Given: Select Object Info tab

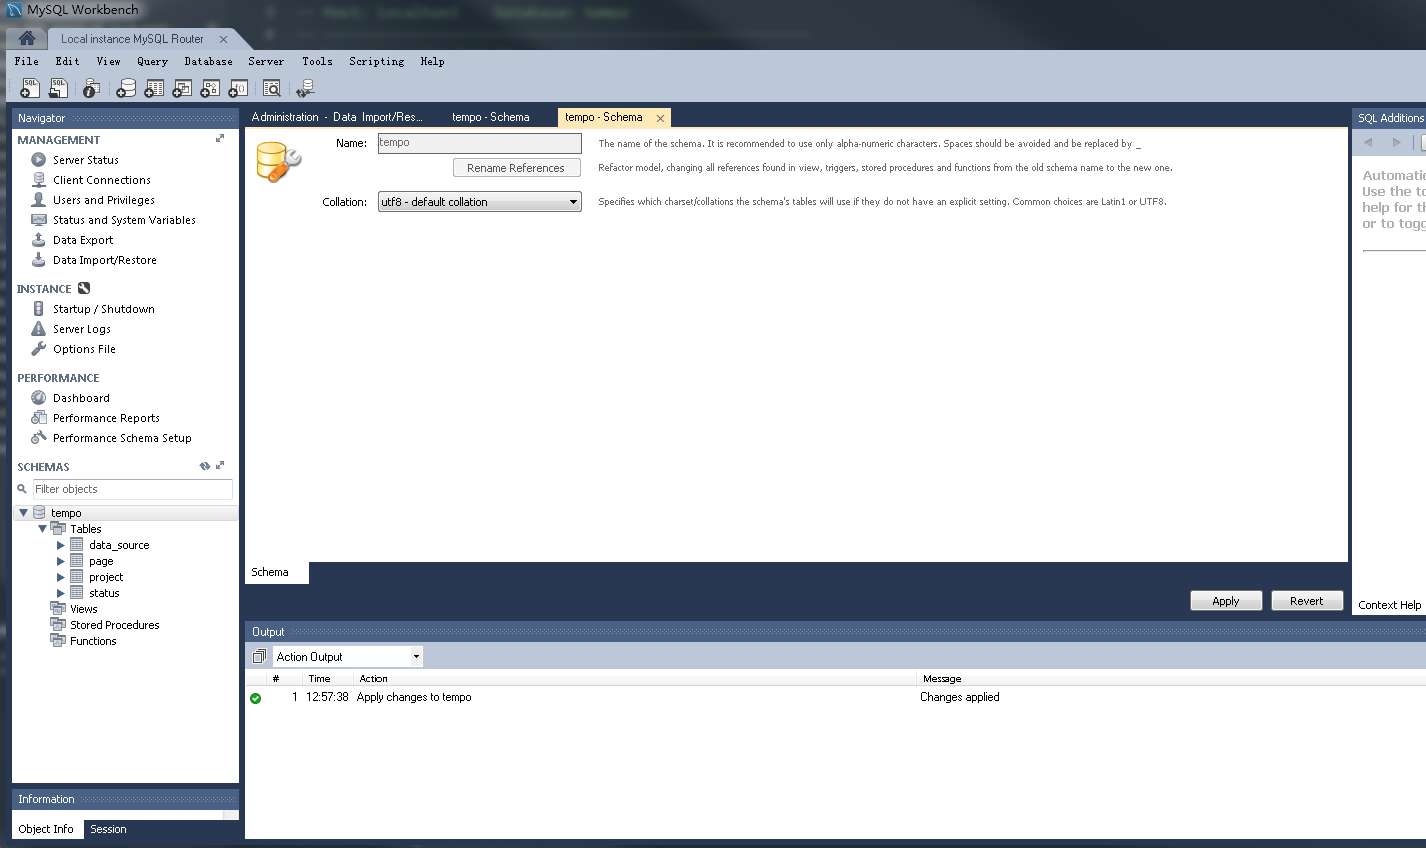Looking at the screenshot, I should tap(46, 829).
